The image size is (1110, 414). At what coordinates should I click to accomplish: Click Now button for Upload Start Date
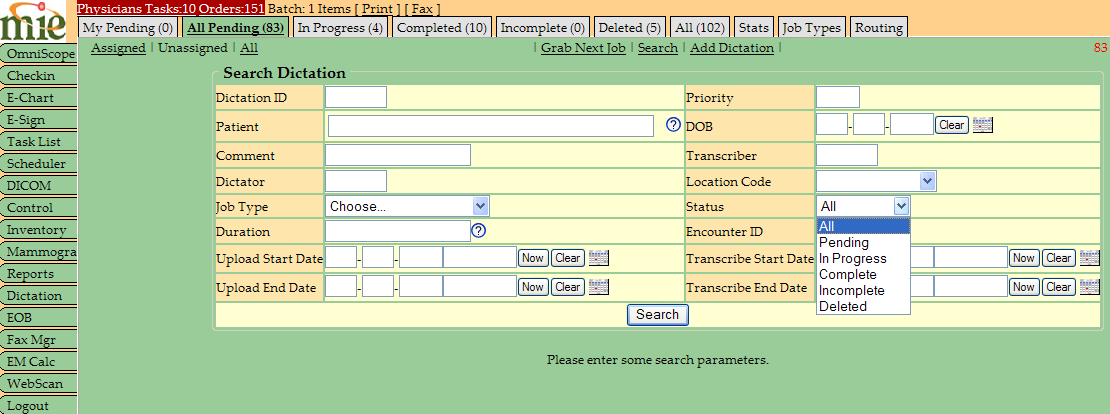532,258
